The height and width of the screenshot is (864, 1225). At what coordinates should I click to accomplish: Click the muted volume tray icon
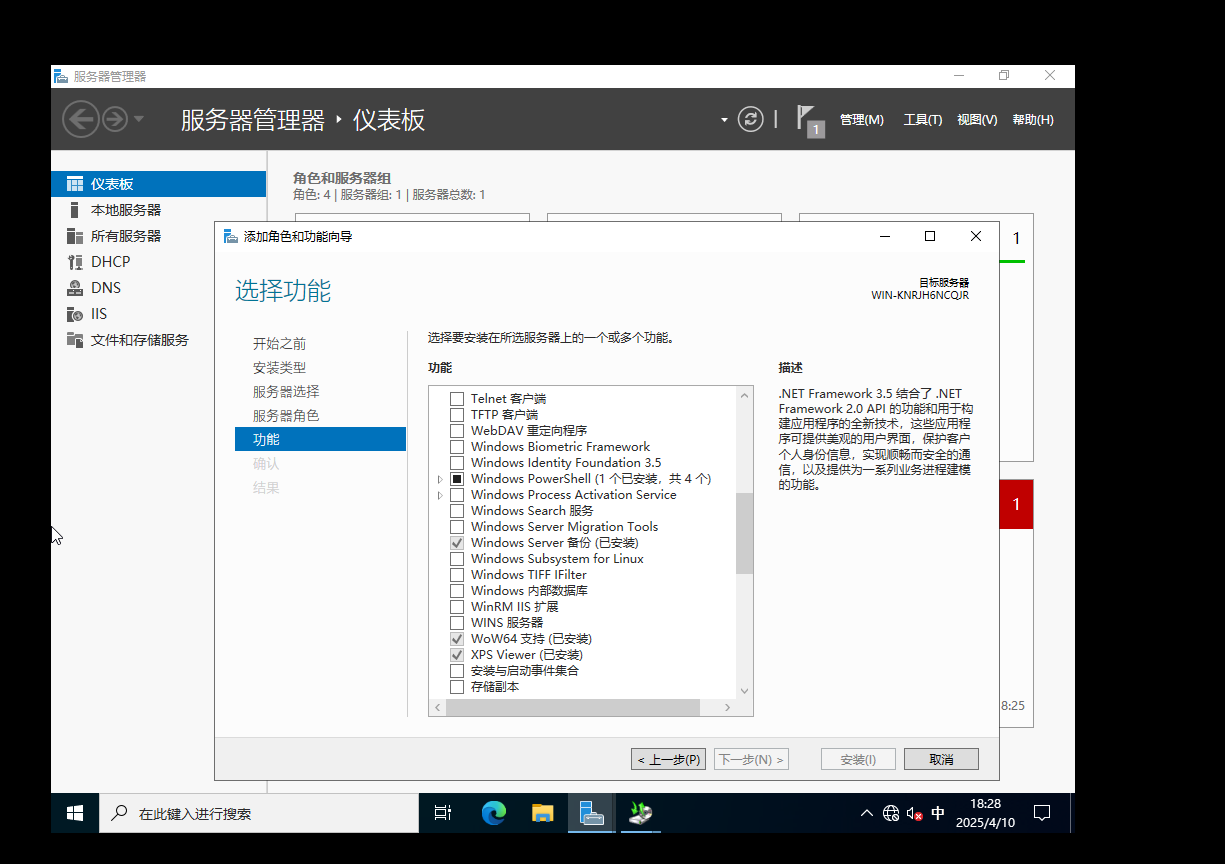pyautogui.click(x=914, y=814)
